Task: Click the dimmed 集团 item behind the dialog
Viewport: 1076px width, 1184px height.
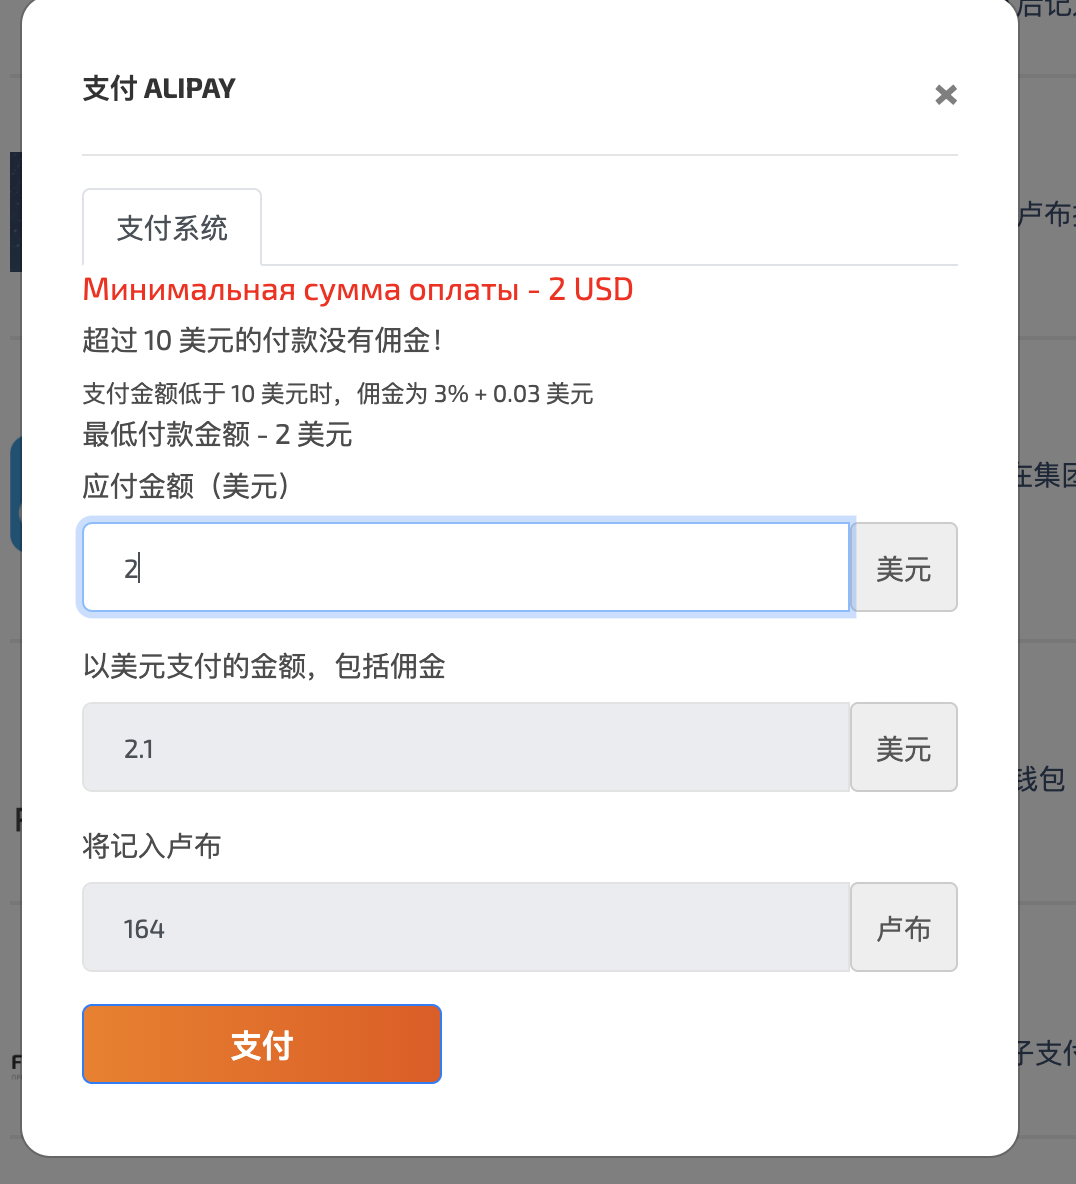Action: coord(1047,476)
